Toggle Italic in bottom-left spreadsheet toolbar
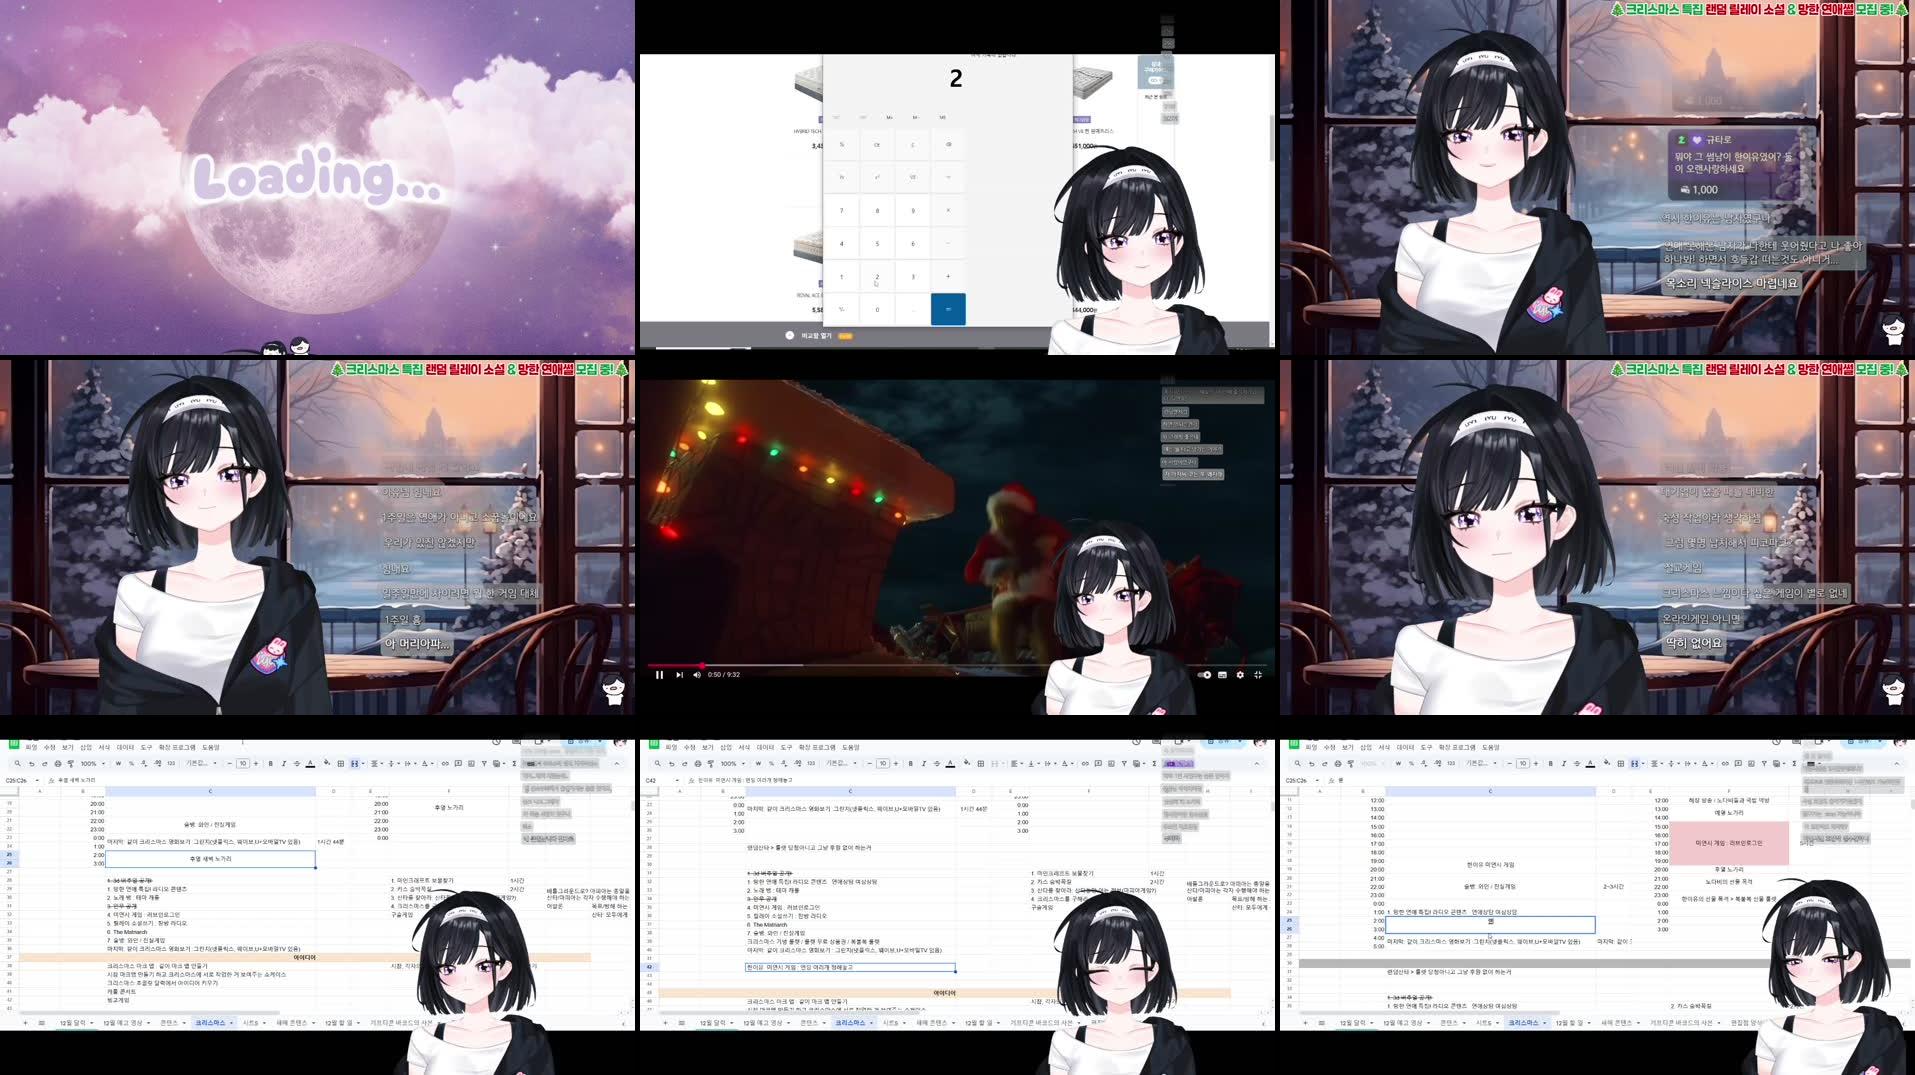This screenshot has width=1915, height=1075. tap(284, 764)
